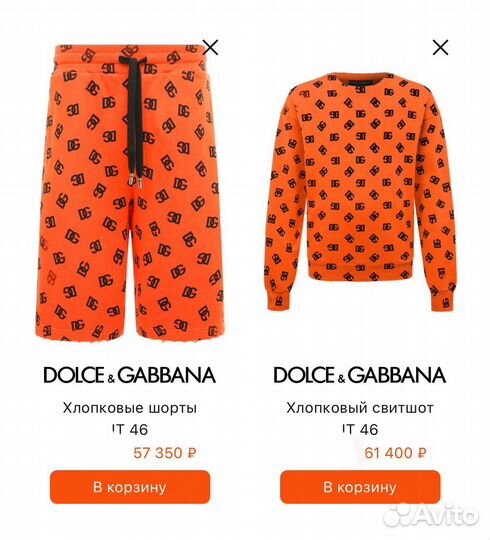Viewport: 490px width, 540px height.
Task: Remove the cotton sweatshirt with the X icon
Action: 440,48
